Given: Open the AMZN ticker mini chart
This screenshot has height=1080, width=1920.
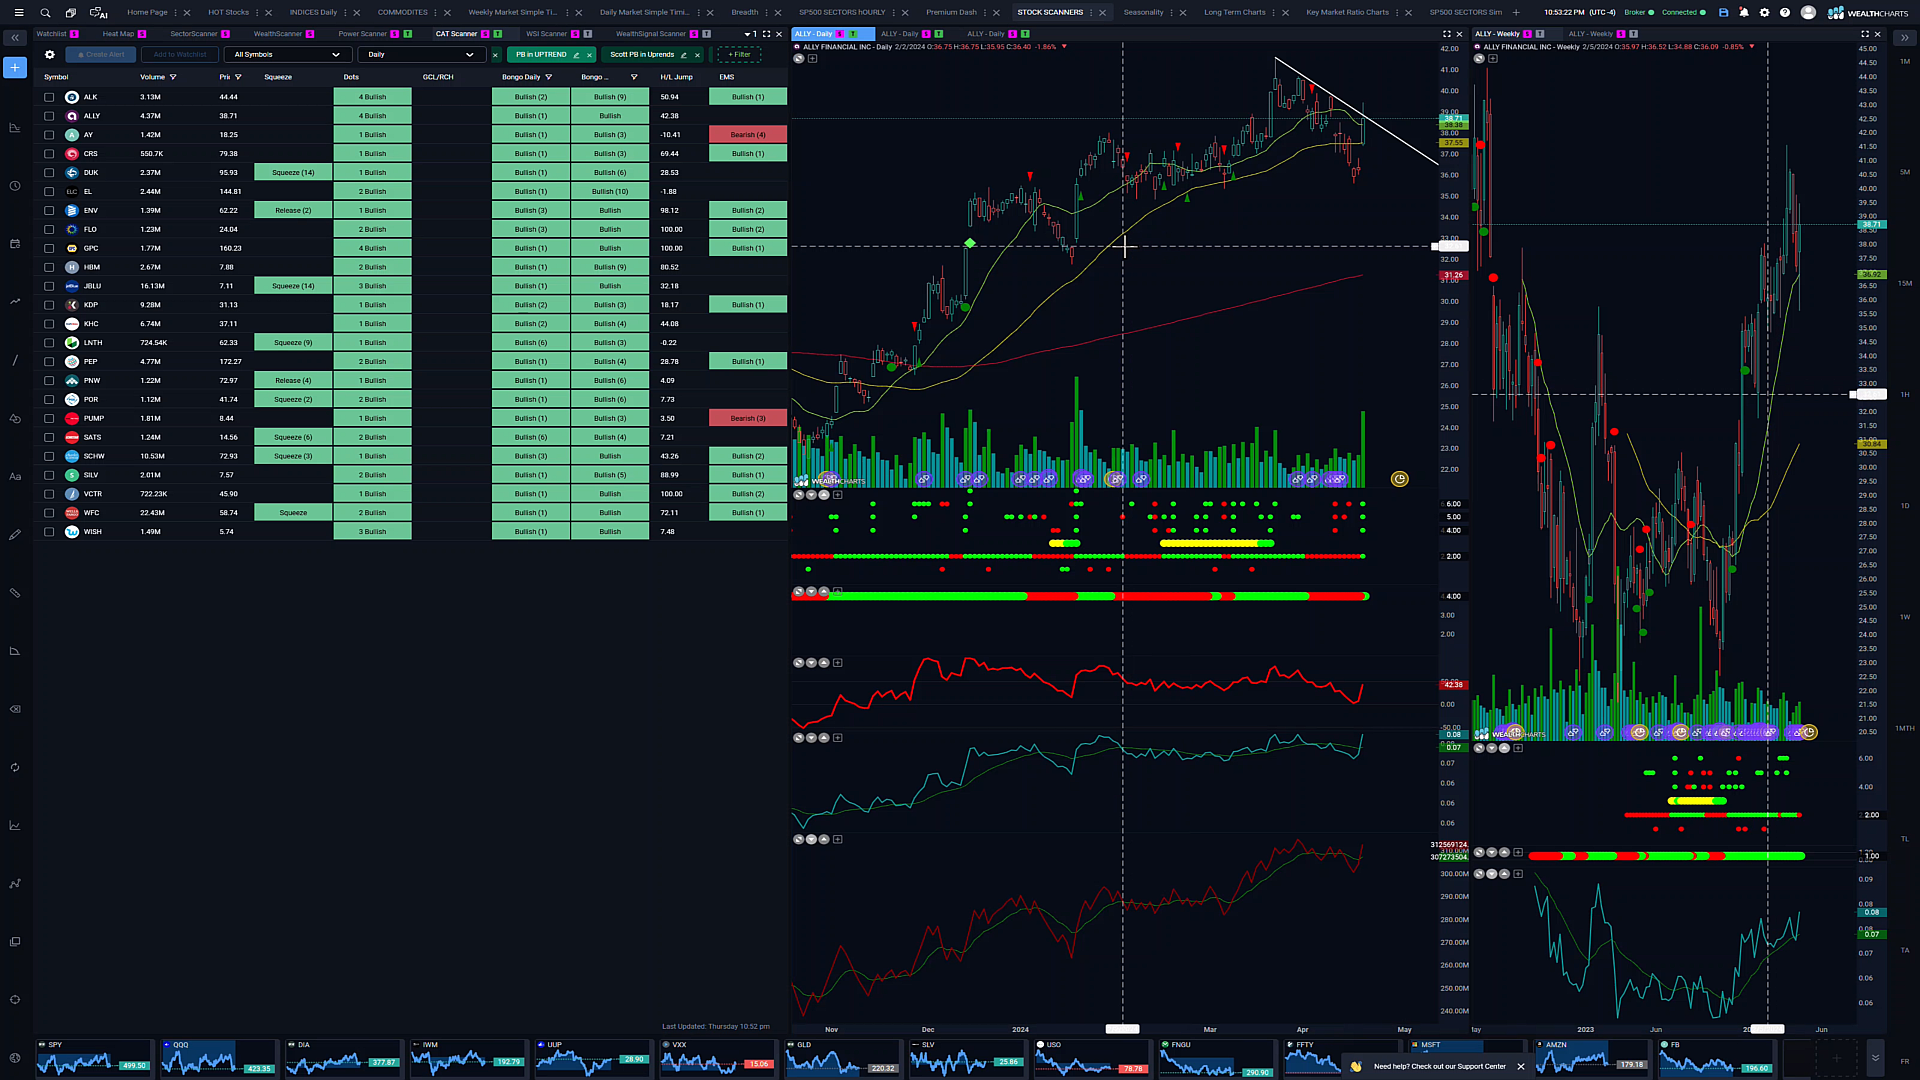Looking at the screenshot, I should [x=1592, y=1058].
